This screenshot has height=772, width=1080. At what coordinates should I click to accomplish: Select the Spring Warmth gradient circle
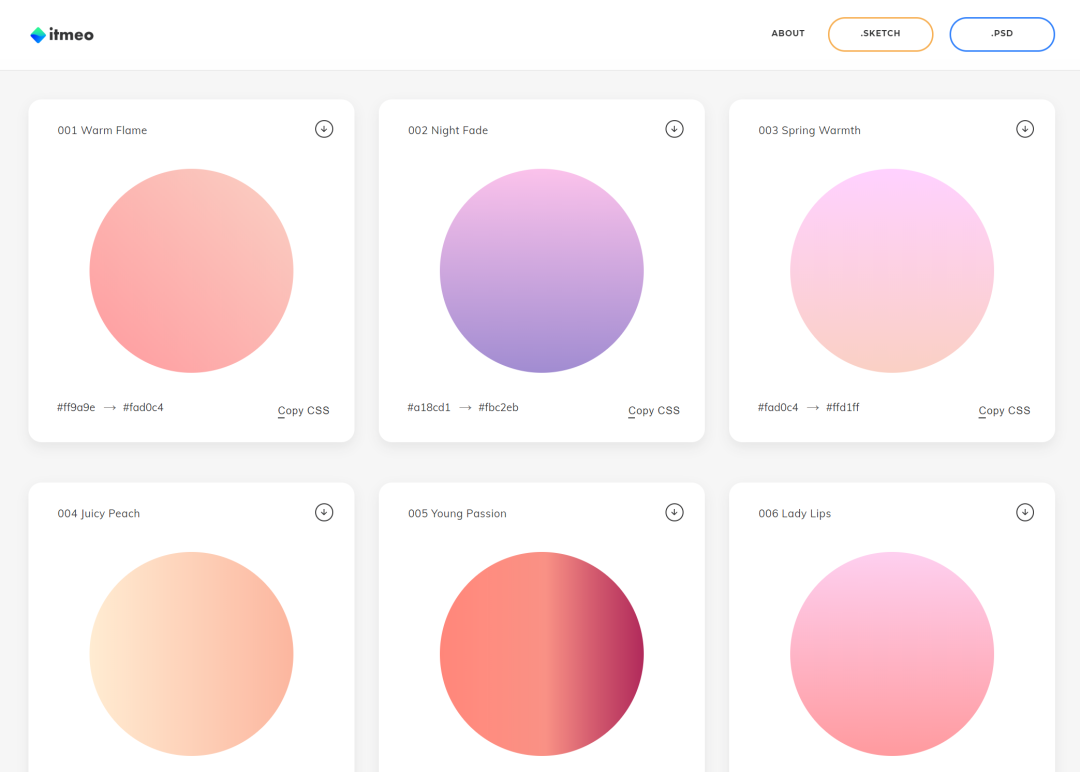(x=892, y=271)
